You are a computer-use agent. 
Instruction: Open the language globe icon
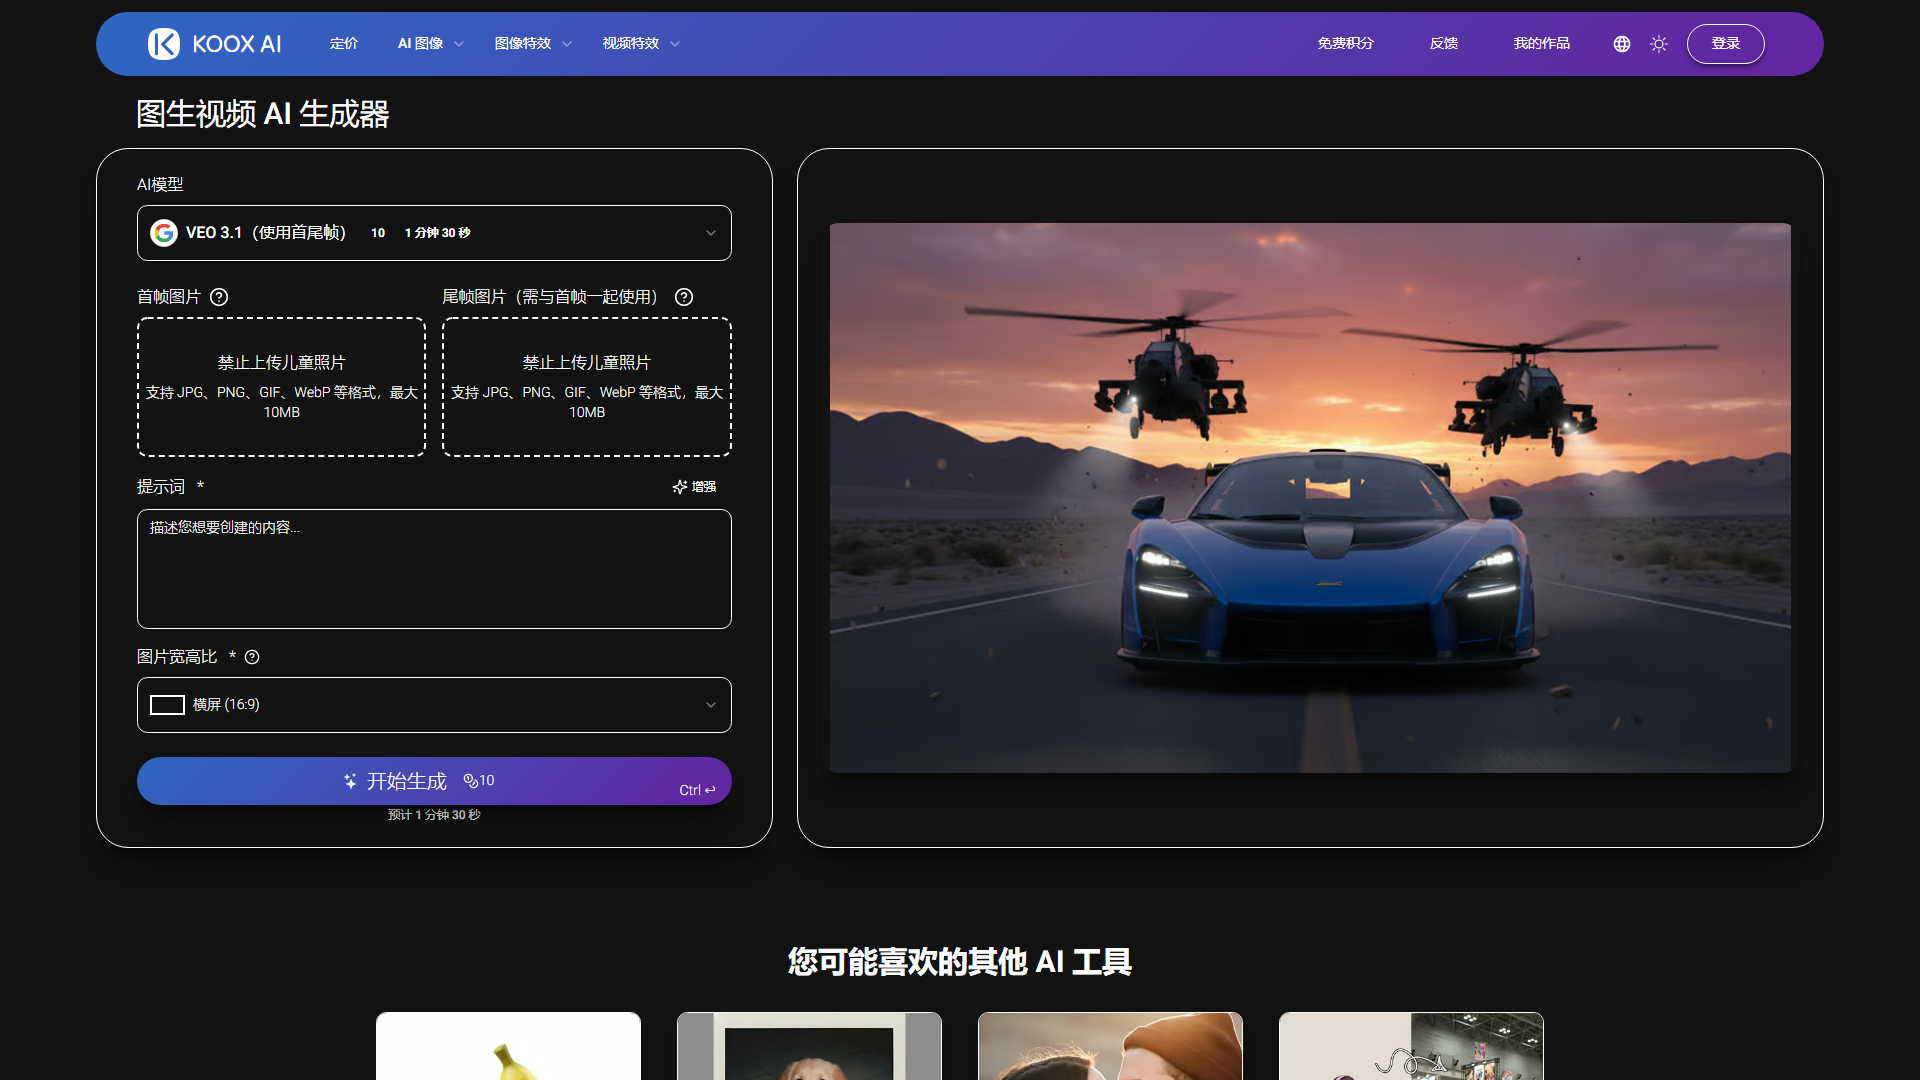pyautogui.click(x=1620, y=44)
